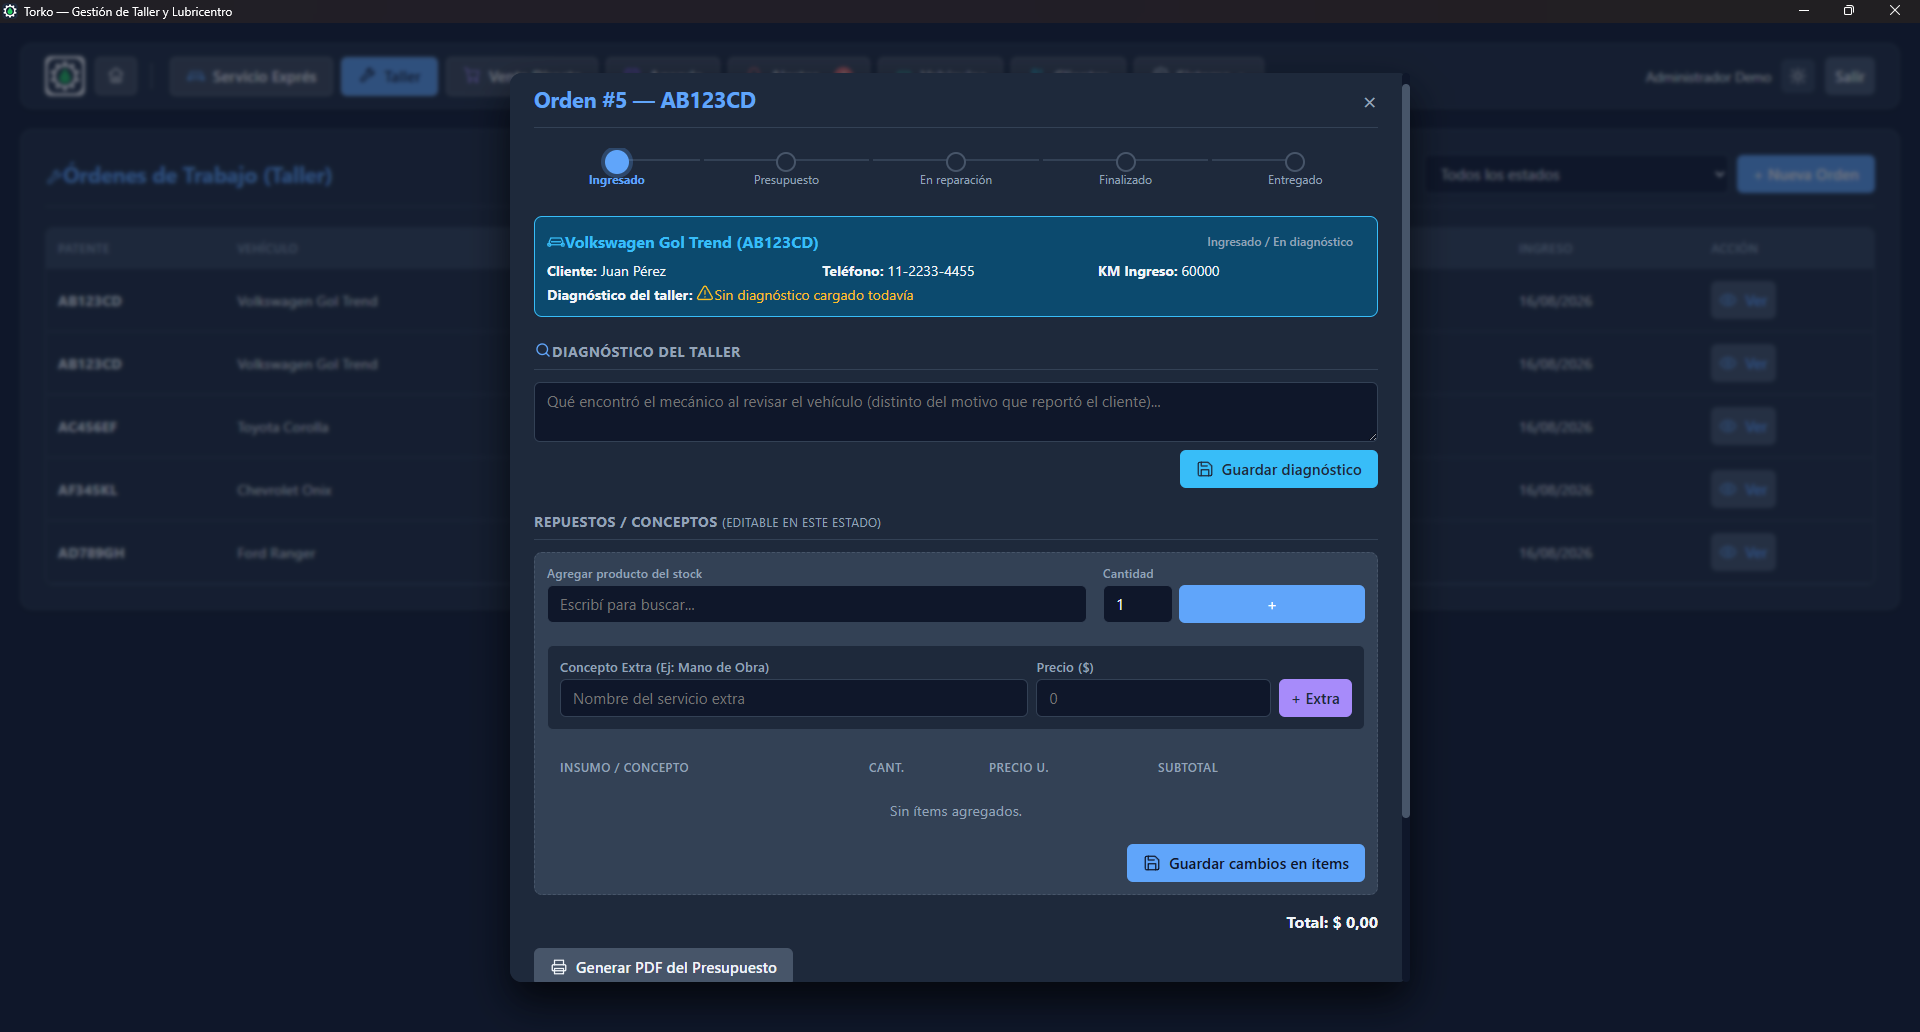Click the PRECIO U. column header
This screenshot has width=1920, height=1032.
(1019, 768)
